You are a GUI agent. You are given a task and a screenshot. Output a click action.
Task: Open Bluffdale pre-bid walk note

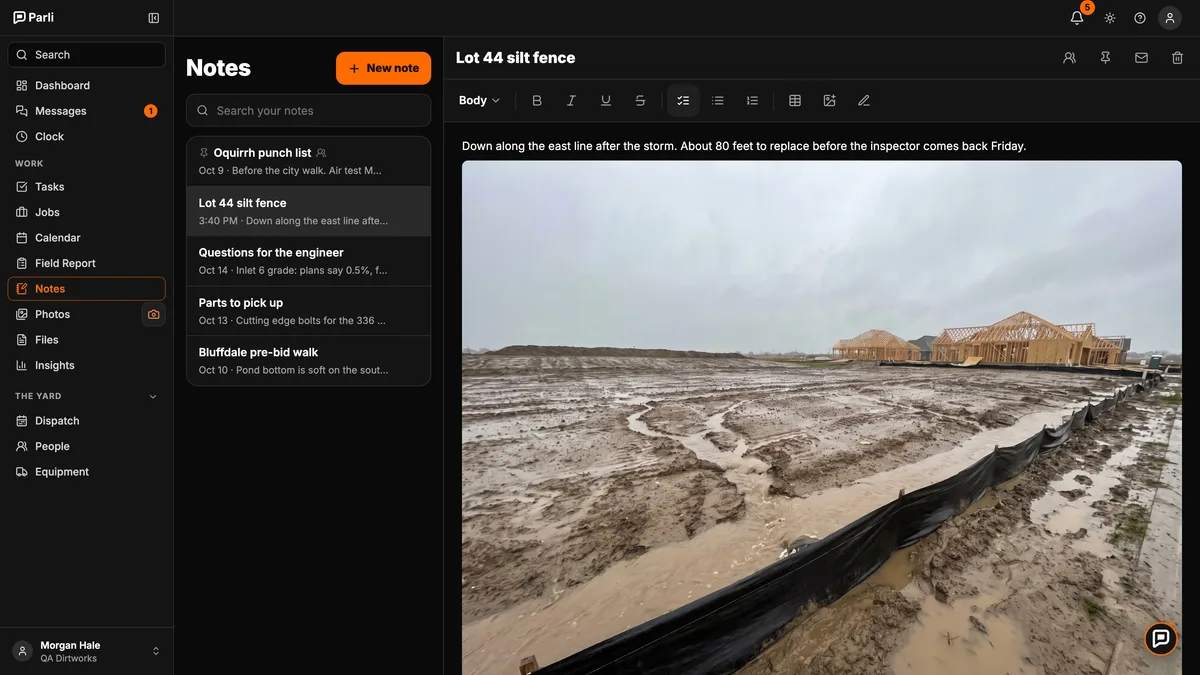coord(309,360)
